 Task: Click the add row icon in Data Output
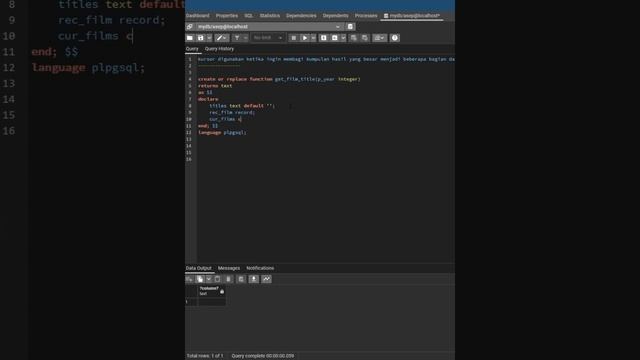(189, 279)
